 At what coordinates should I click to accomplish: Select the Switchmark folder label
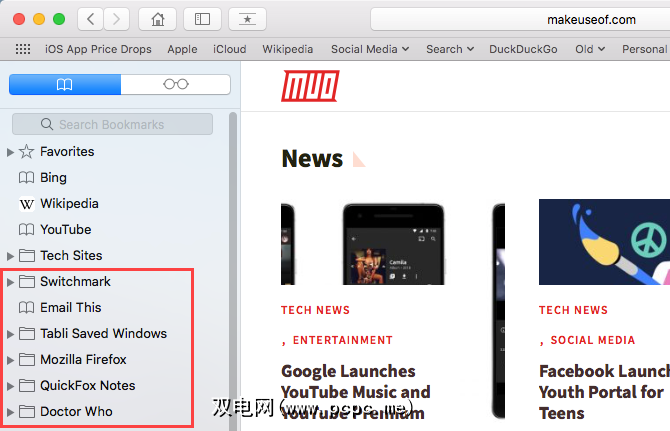[76, 281]
